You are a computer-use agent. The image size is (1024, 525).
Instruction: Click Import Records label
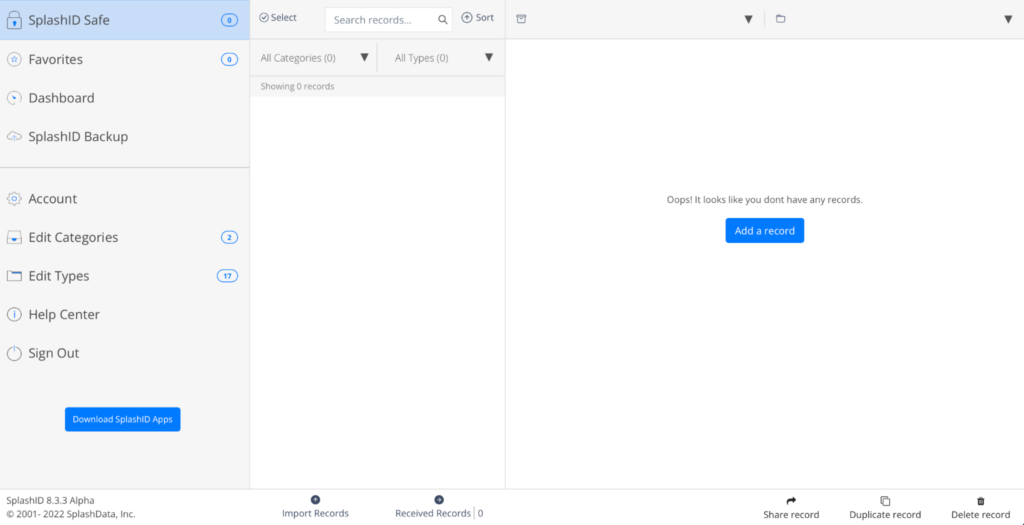pos(315,514)
